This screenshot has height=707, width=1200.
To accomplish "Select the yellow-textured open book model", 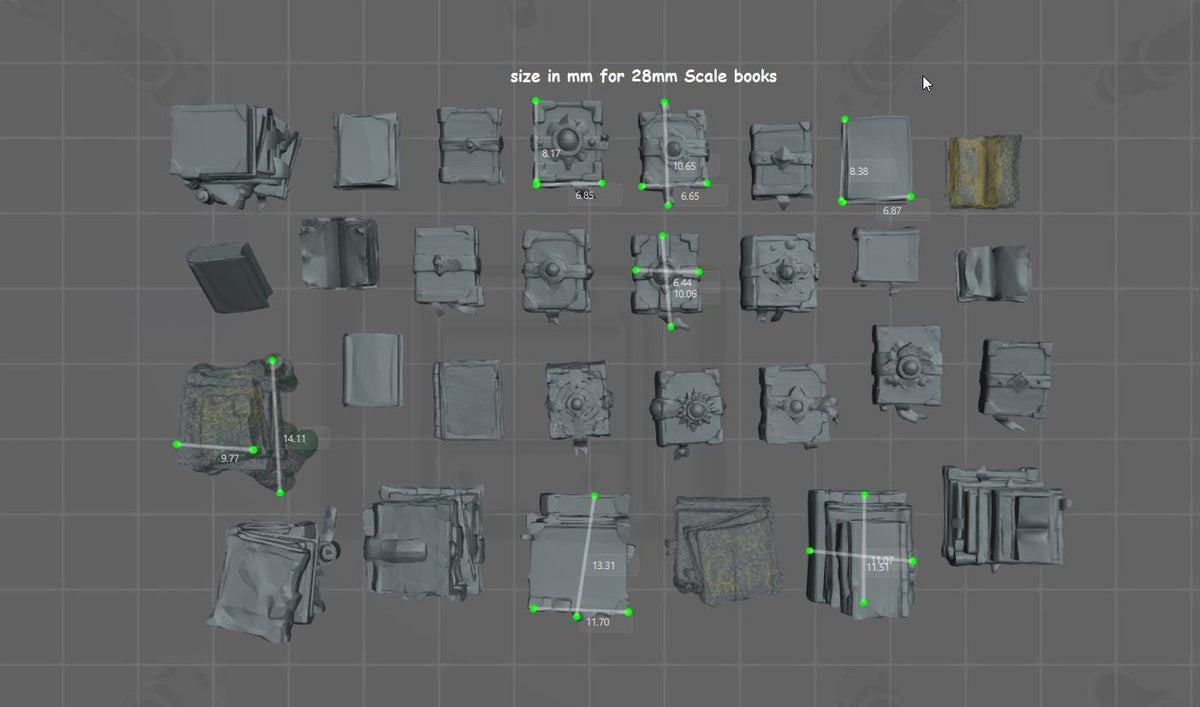I will [984, 172].
